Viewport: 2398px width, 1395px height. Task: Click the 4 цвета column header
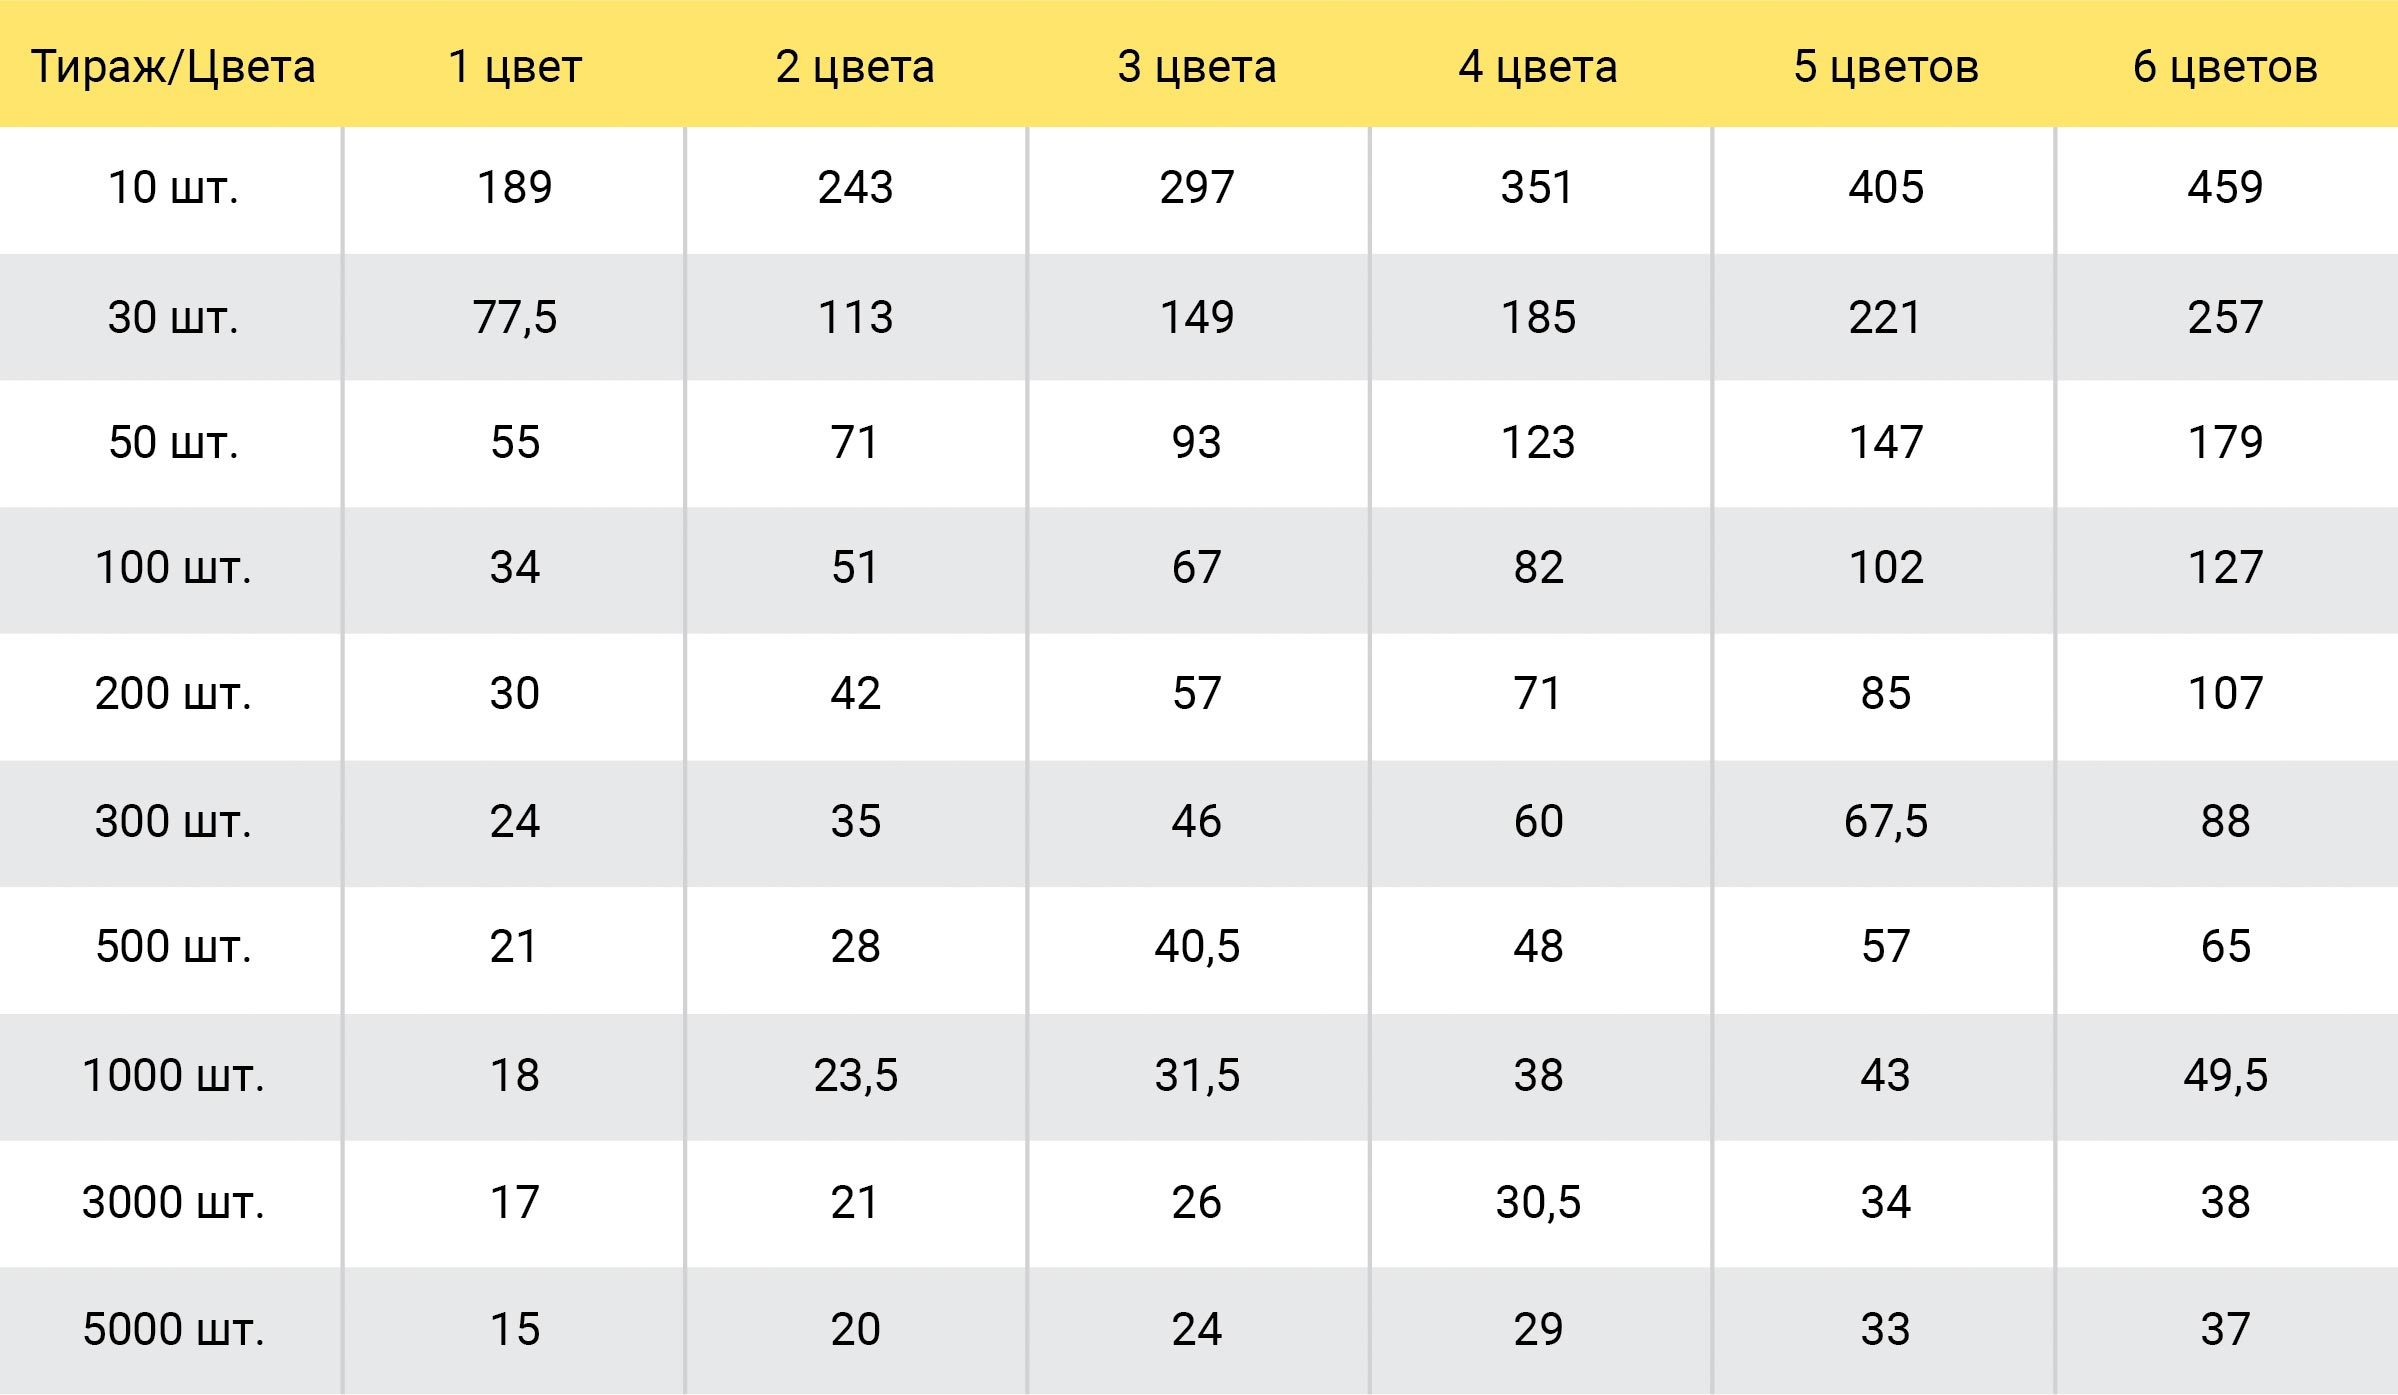[x=1538, y=66]
